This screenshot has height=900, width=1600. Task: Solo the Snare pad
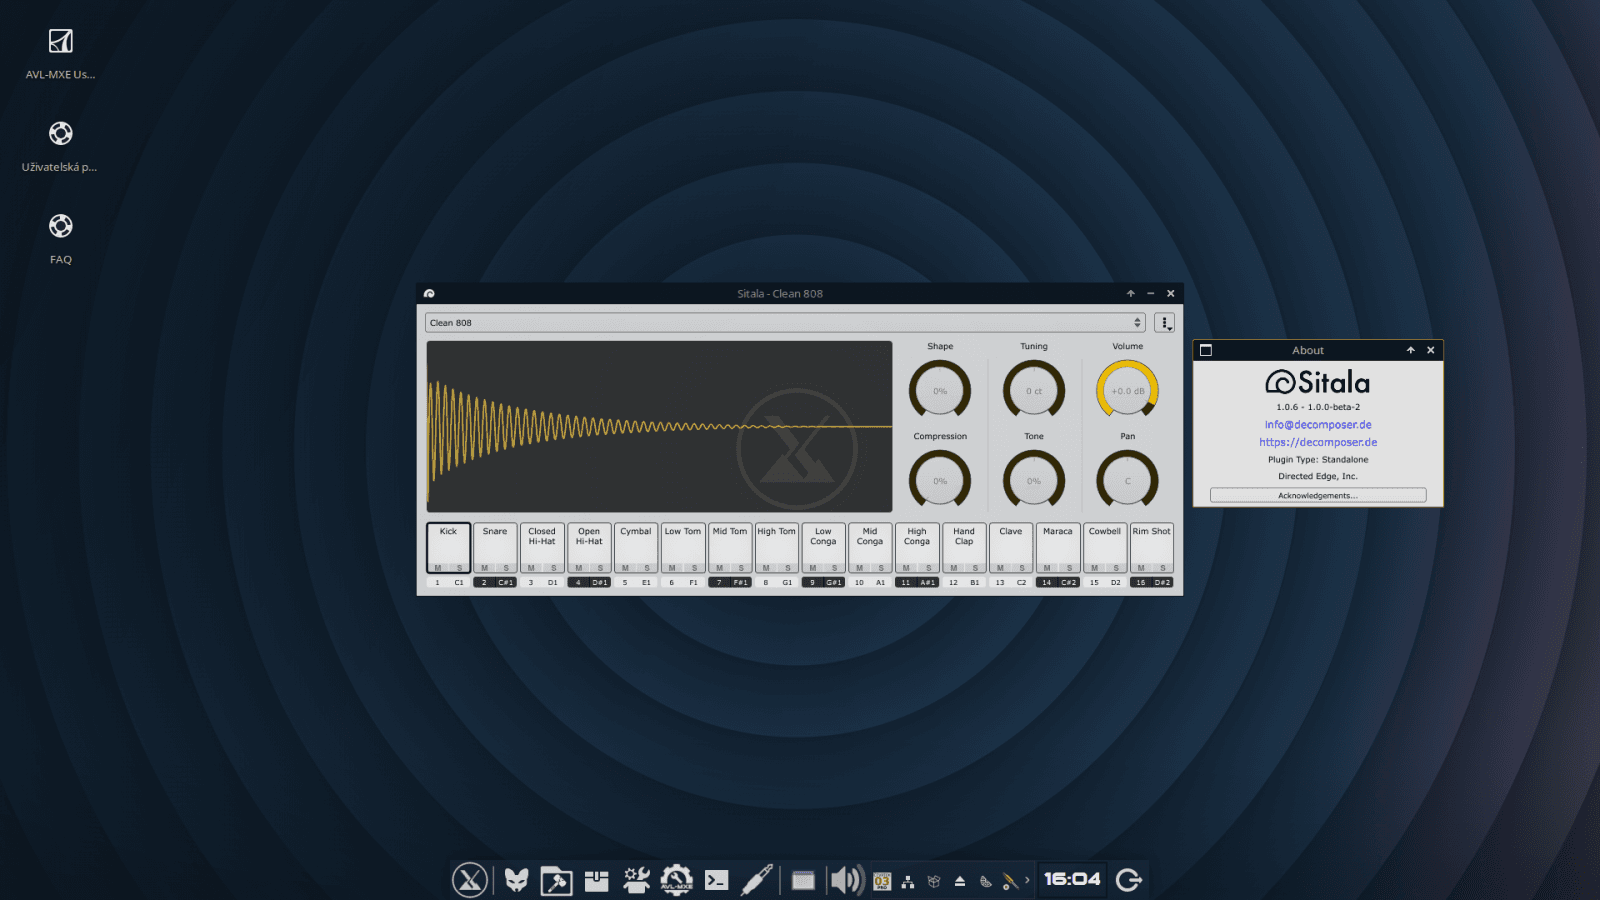point(506,566)
